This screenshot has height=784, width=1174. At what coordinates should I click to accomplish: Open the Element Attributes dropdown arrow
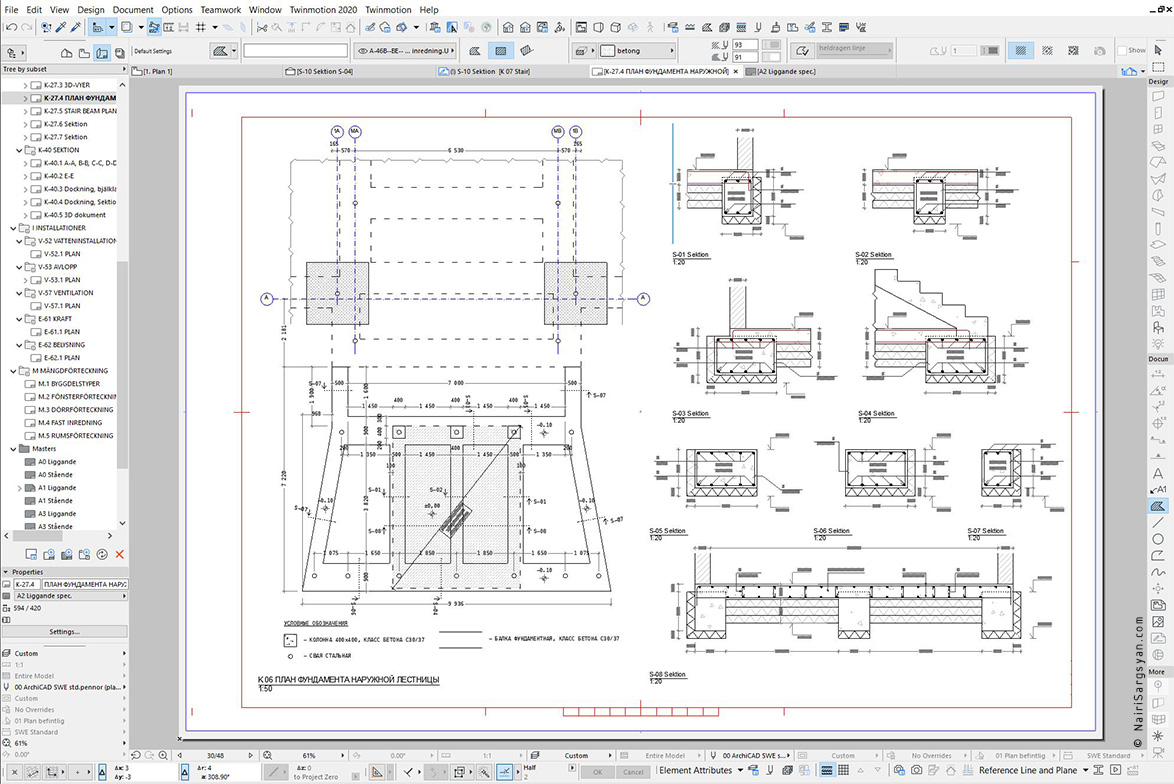740,770
